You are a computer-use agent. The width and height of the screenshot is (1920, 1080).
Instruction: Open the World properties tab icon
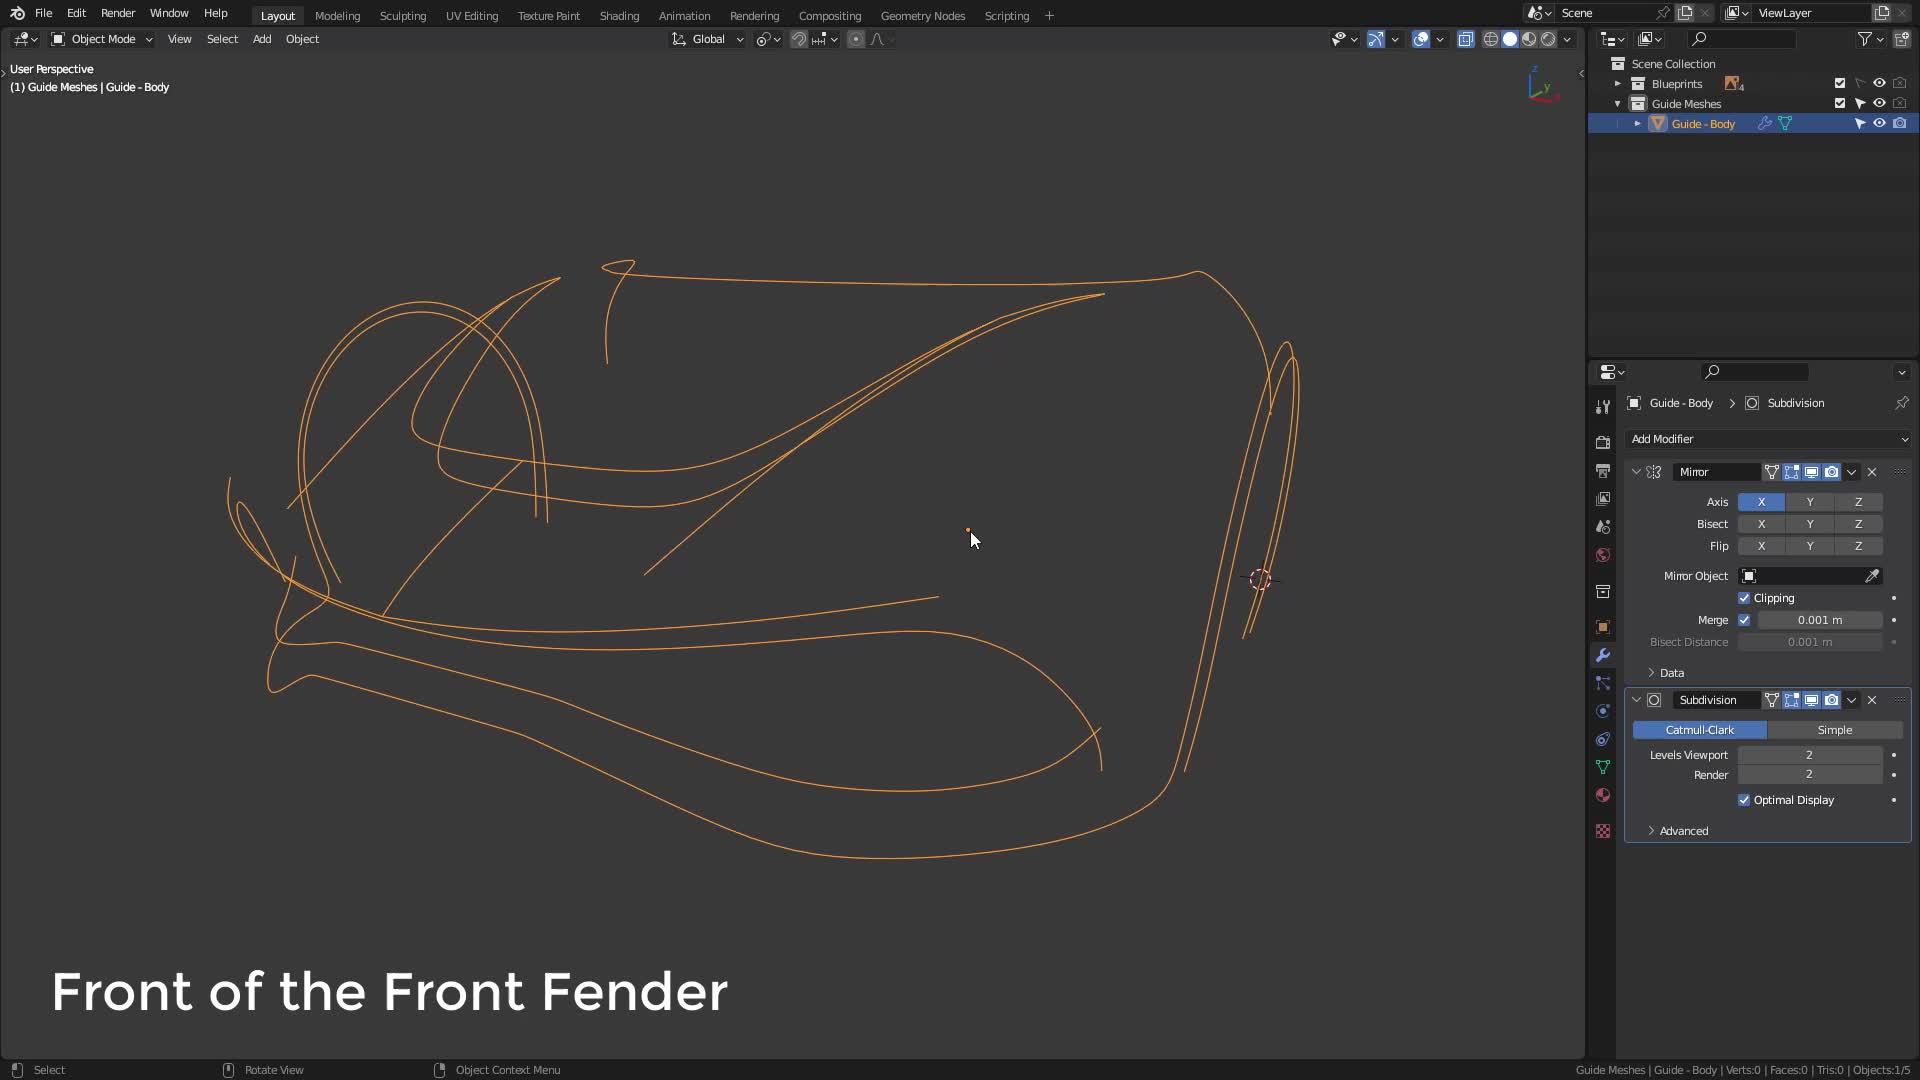tap(1603, 555)
